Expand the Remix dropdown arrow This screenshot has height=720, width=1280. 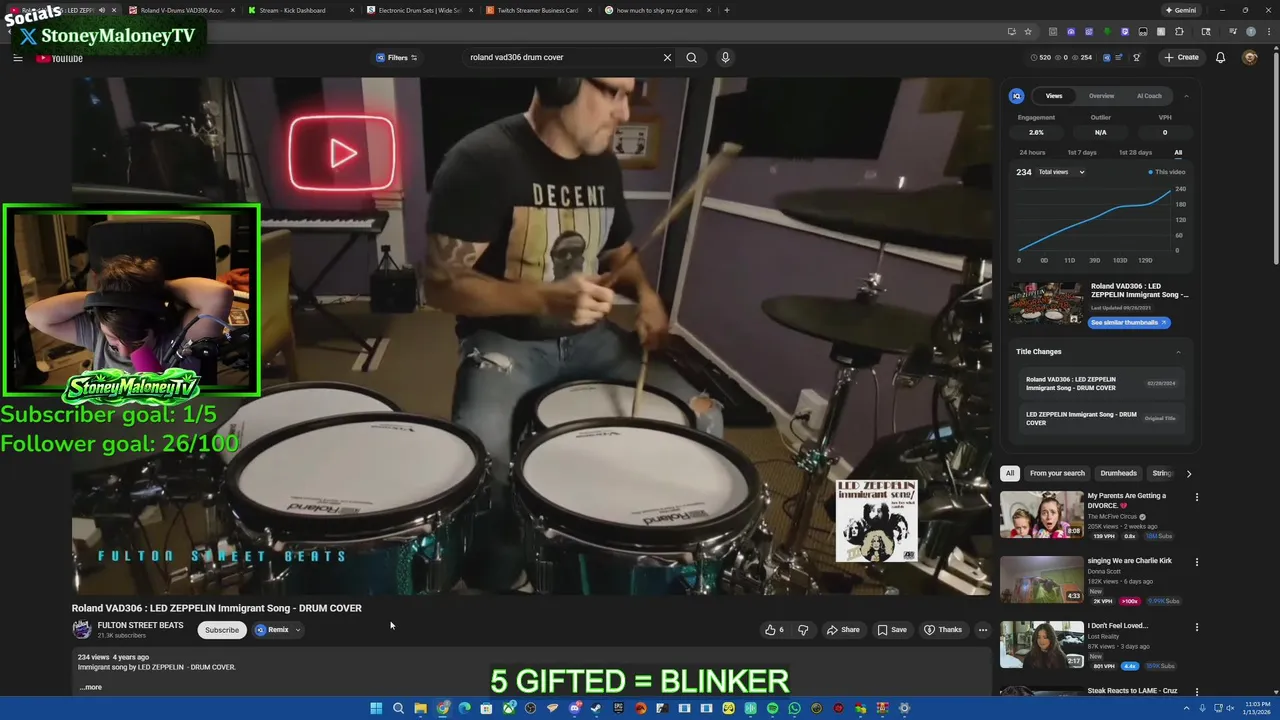(x=298, y=630)
